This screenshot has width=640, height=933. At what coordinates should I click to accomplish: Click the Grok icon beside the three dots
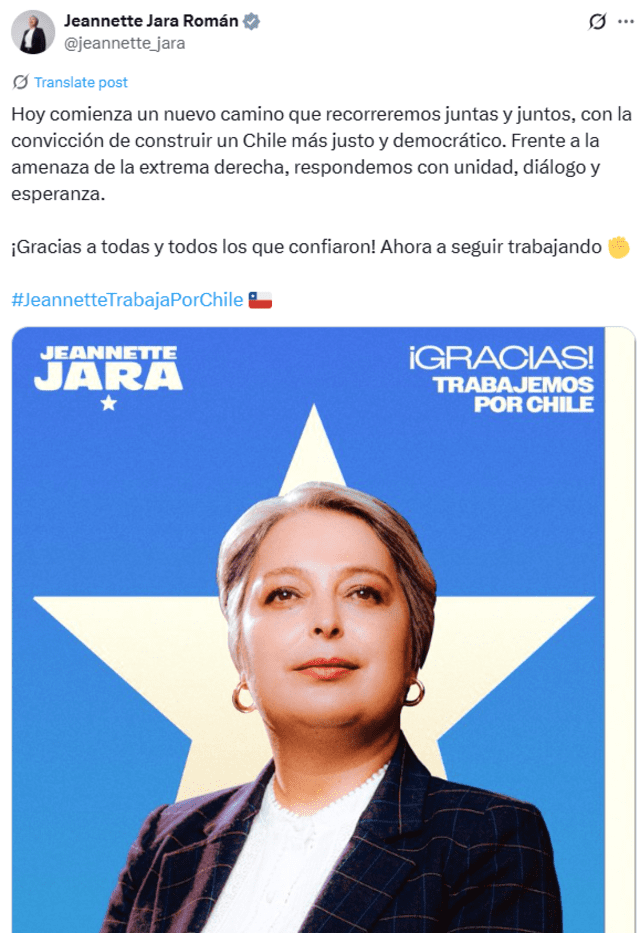point(597,22)
